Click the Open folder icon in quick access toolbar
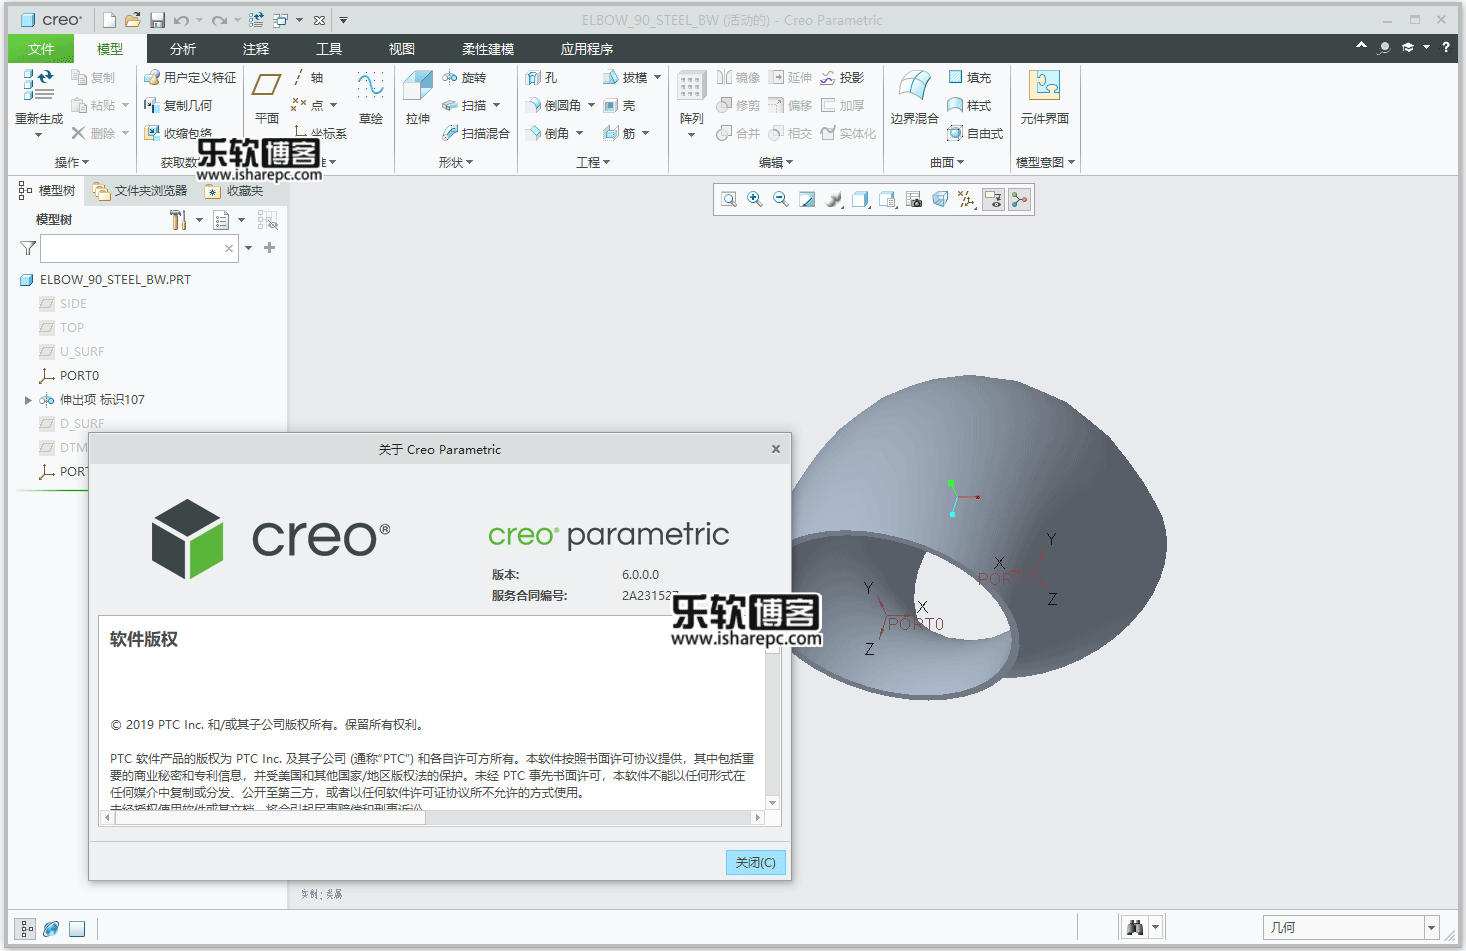 [133, 20]
